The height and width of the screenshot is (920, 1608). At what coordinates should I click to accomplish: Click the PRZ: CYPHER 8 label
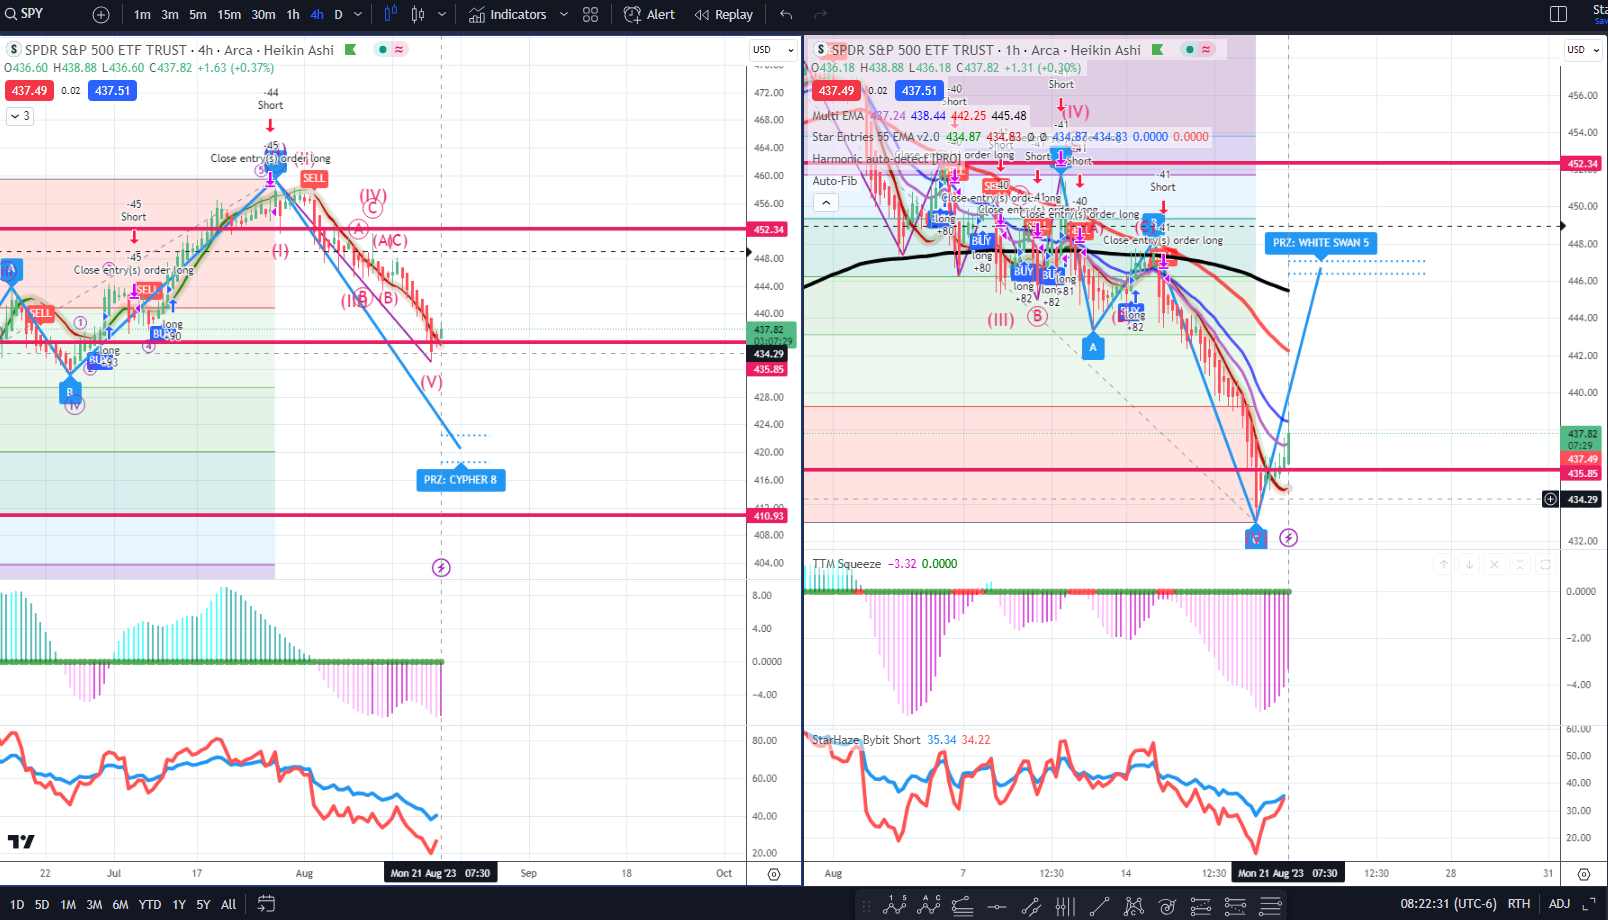(x=460, y=480)
